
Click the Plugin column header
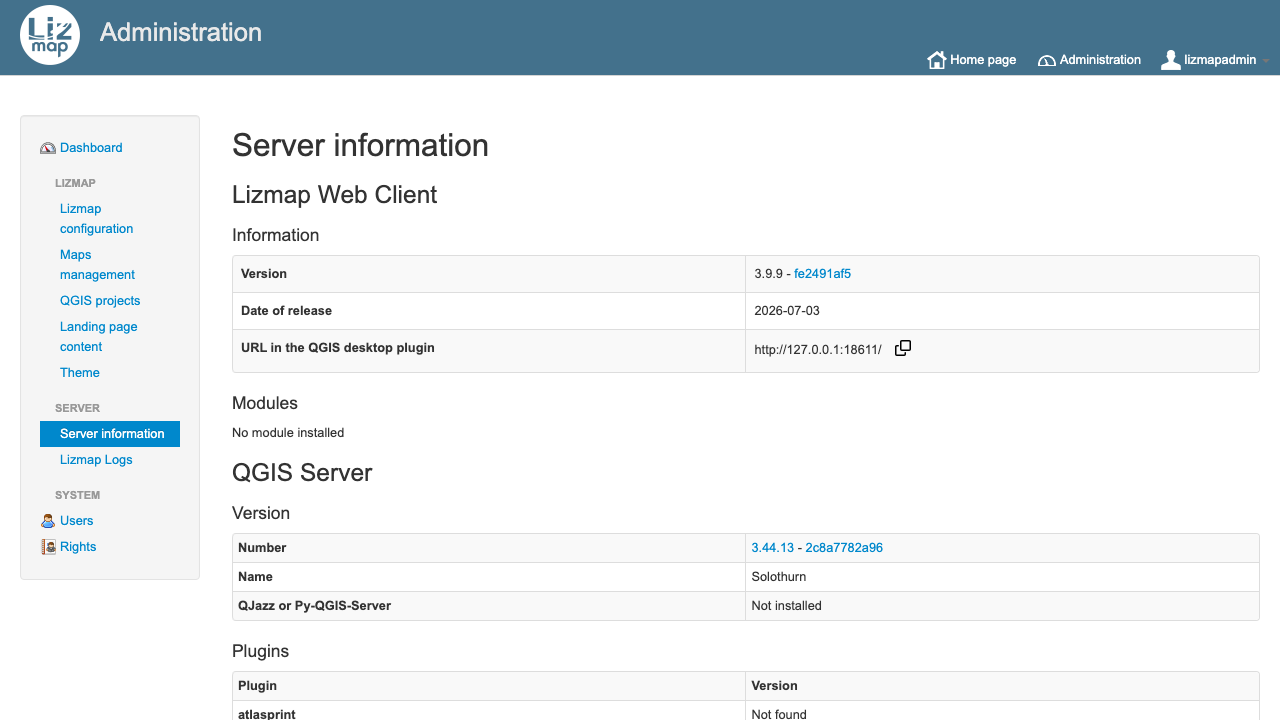pyautogui.click(x=257, y=686)
